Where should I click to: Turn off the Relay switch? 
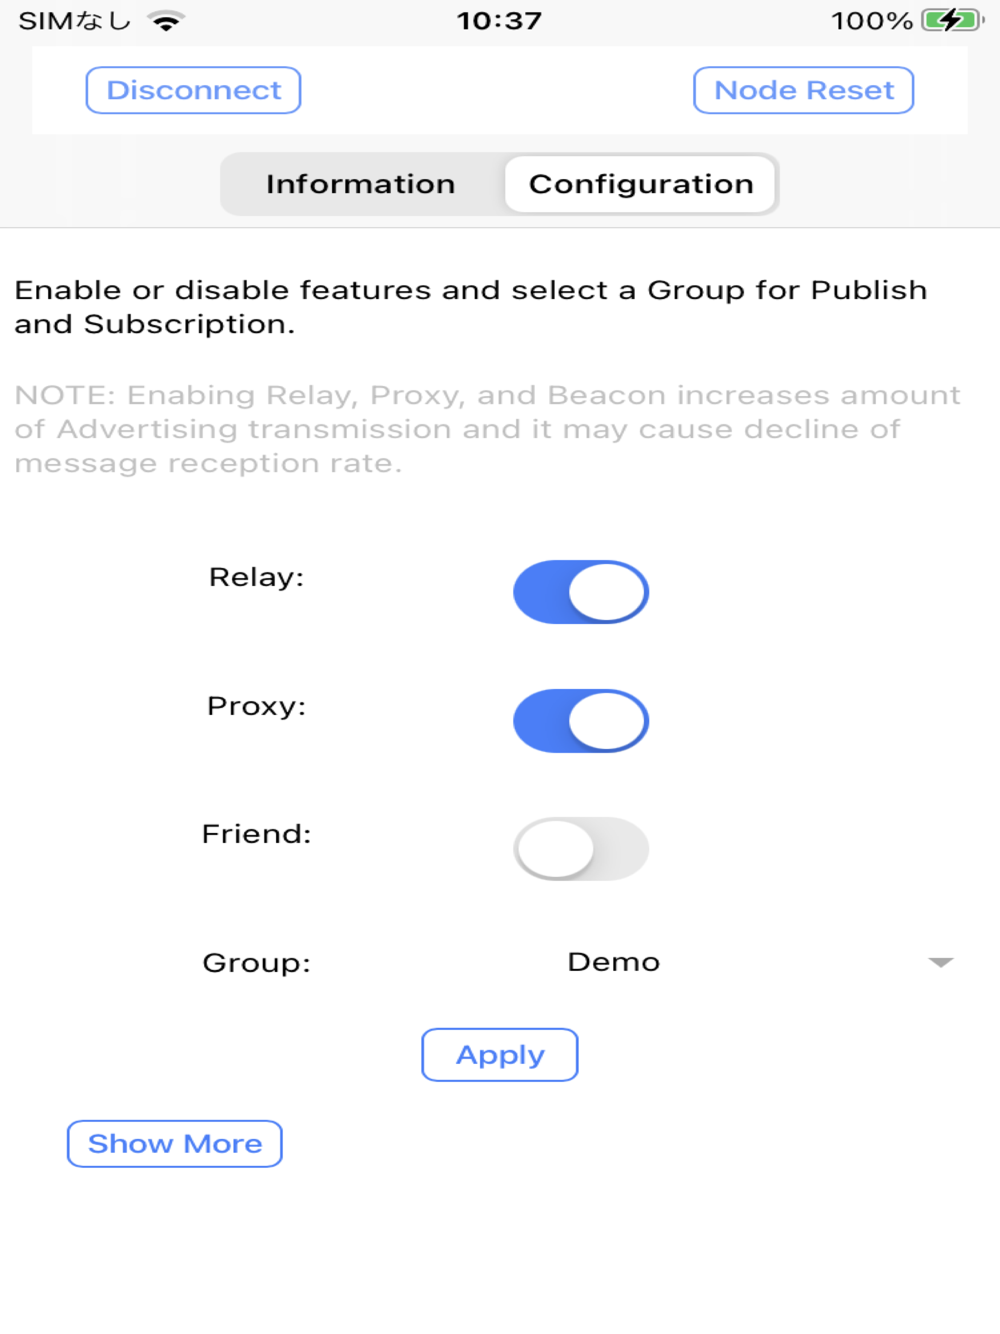coord(581,592)
